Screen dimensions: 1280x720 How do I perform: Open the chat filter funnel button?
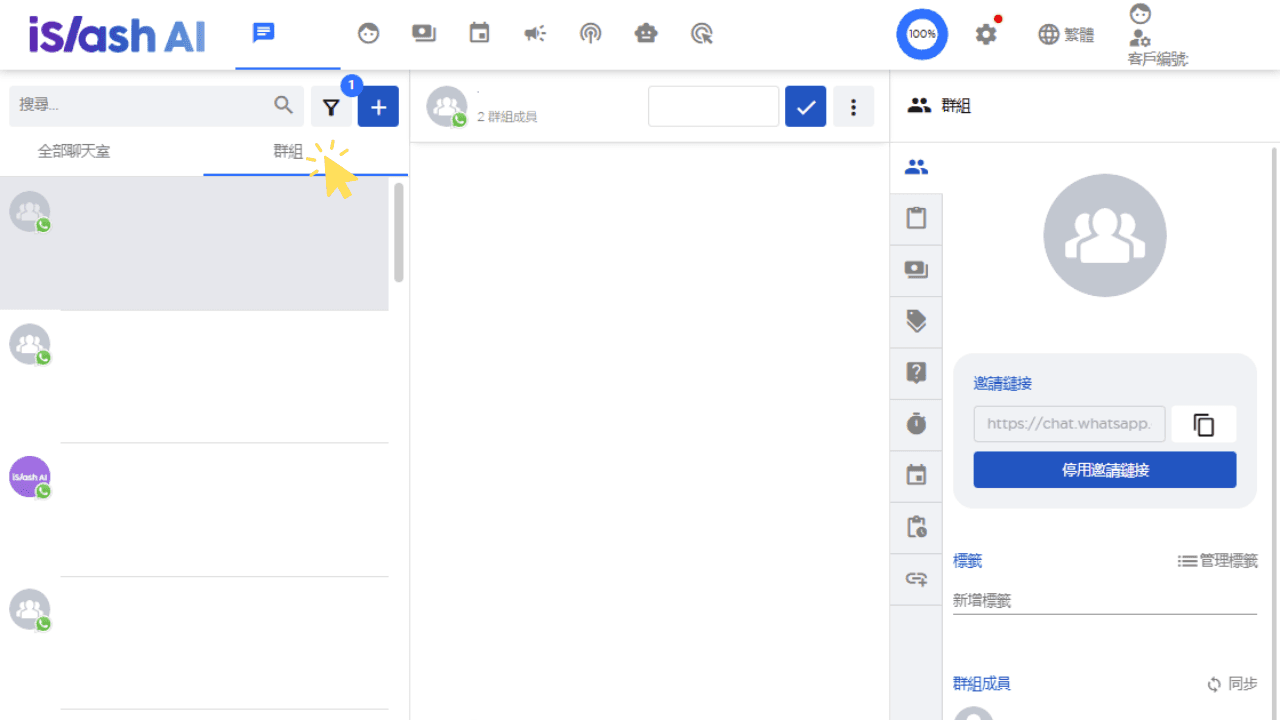pos(332,107)
